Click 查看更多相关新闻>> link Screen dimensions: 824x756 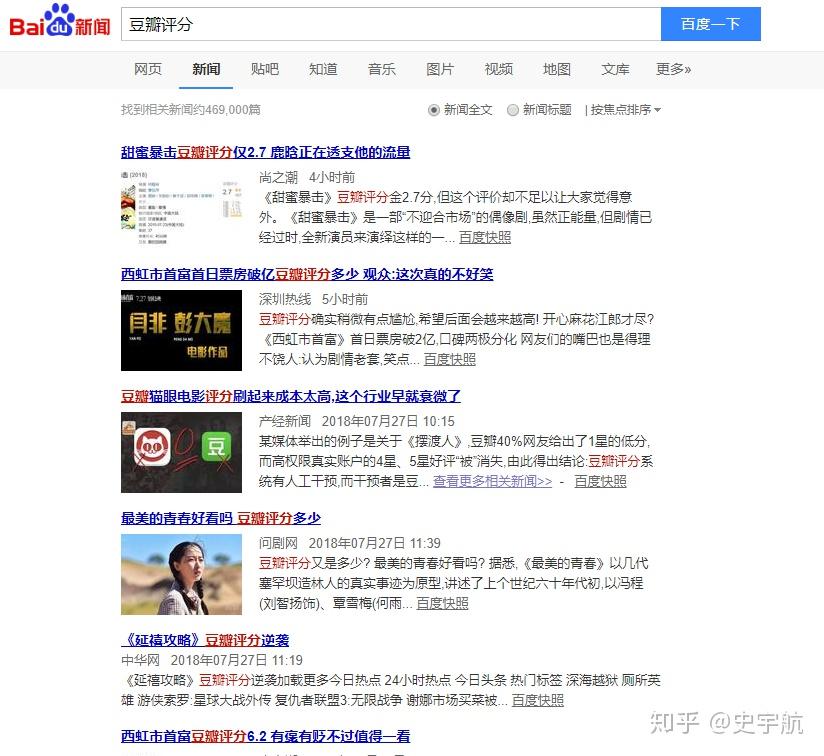492,481
